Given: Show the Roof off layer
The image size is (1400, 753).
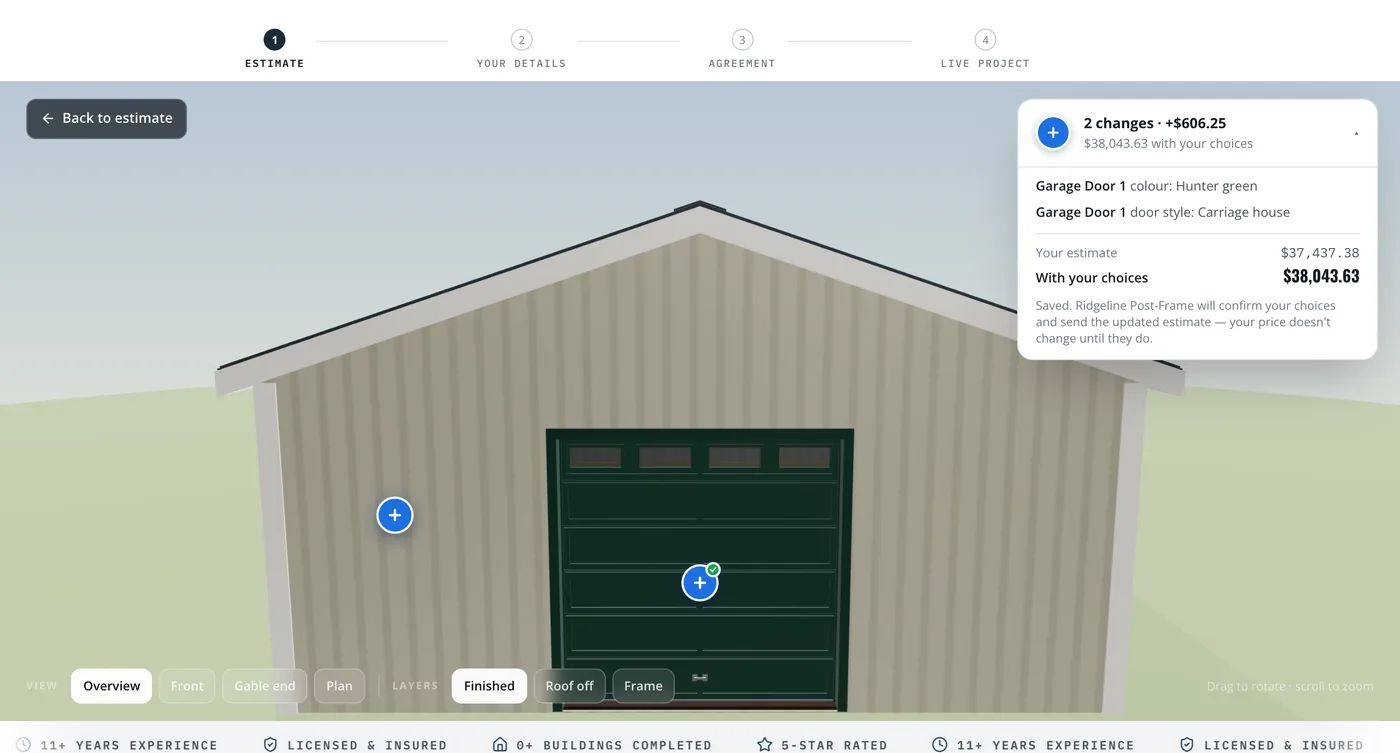Looking at the screenshot, I should coord(570,686).
